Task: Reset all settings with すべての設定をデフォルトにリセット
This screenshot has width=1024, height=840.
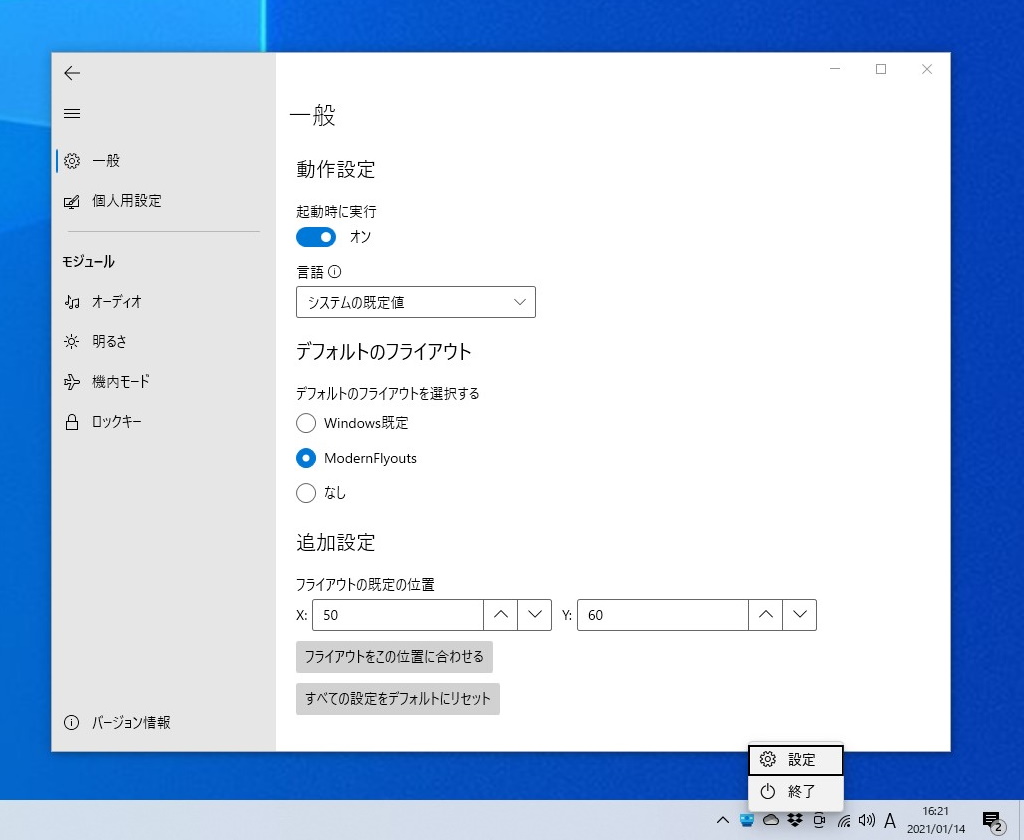Action: pyautogui.click(x=397, y=699)
